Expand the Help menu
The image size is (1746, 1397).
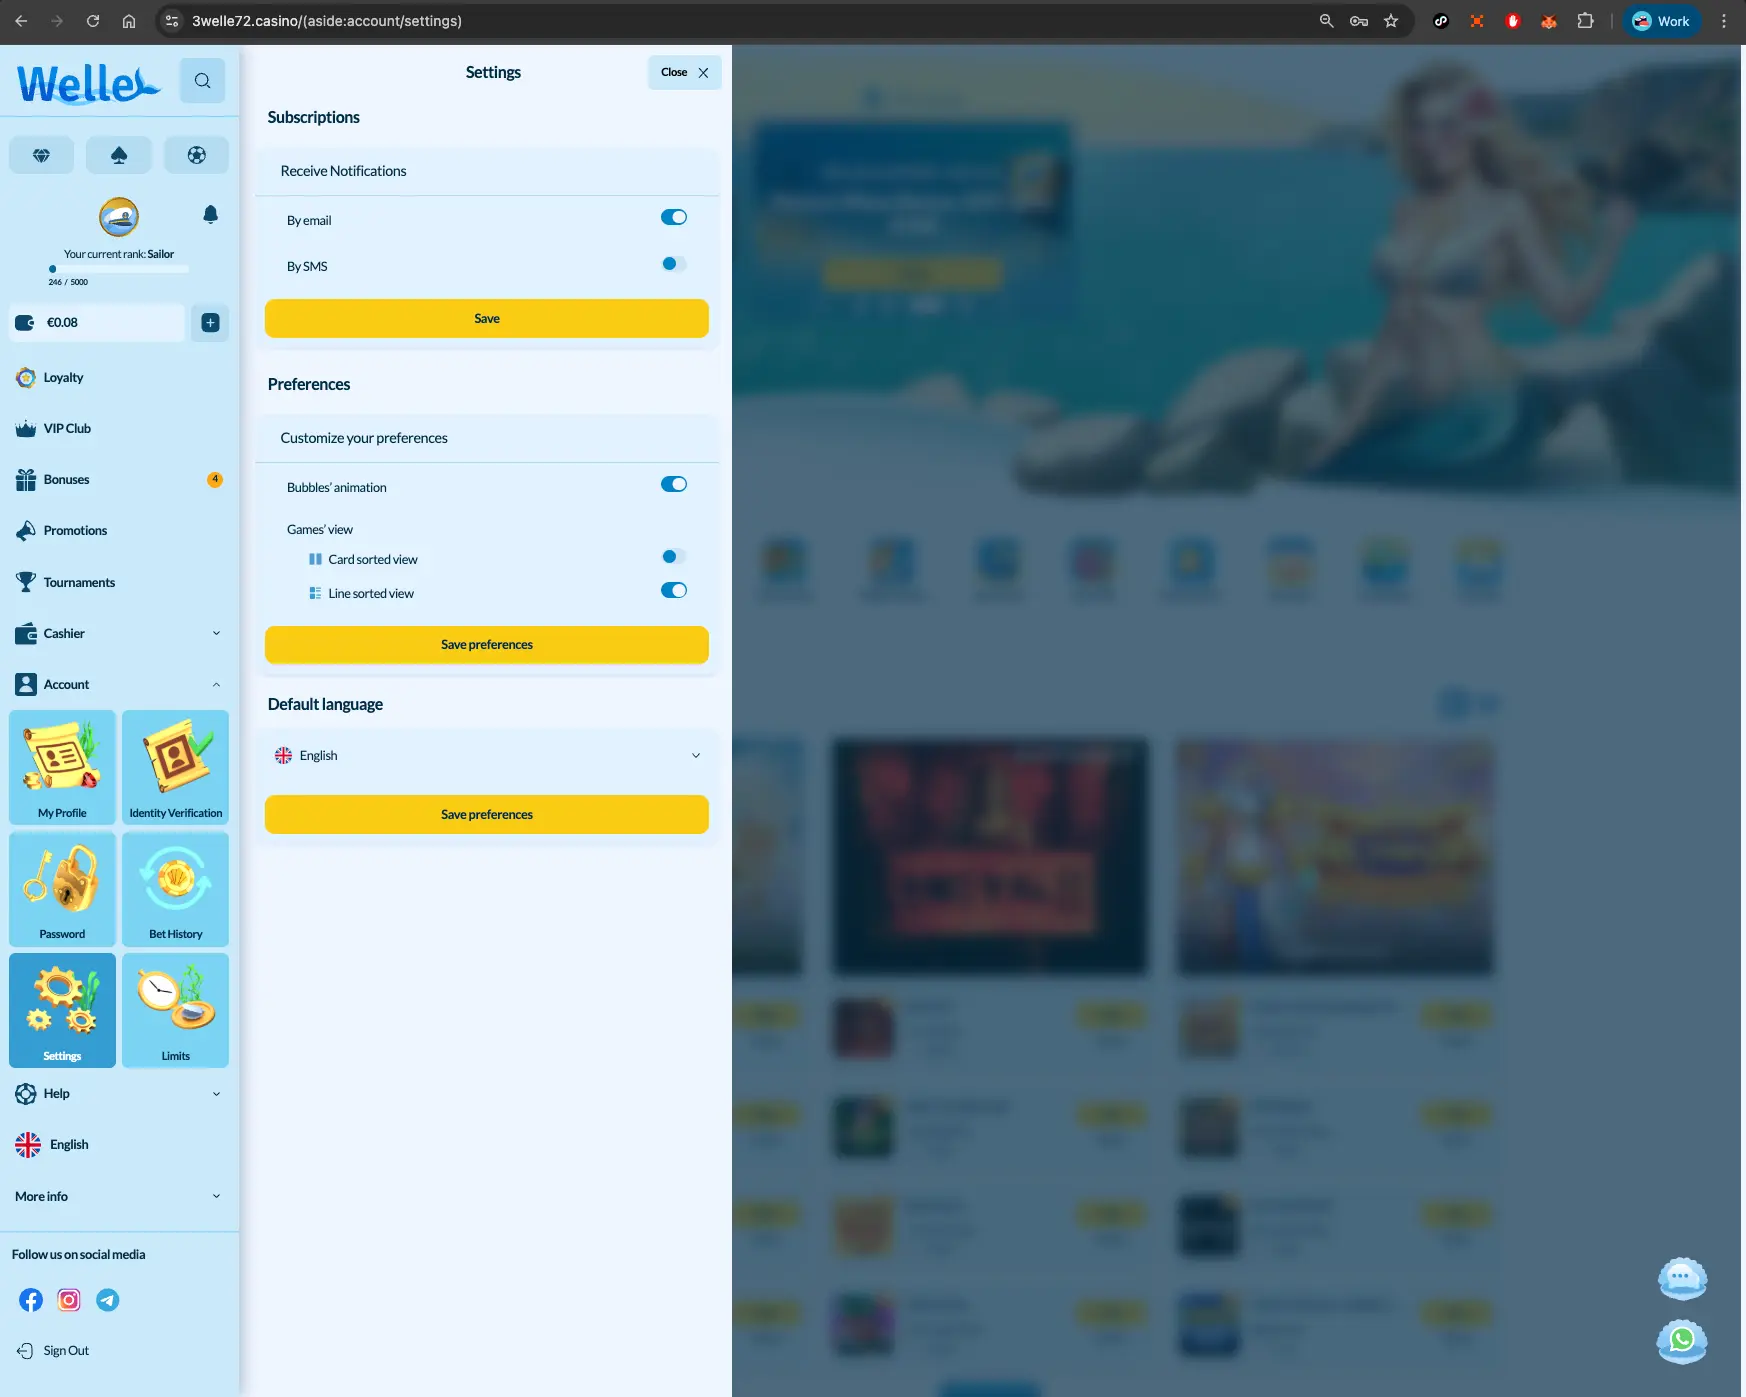pyautogui.click(x=119, y=1094)
